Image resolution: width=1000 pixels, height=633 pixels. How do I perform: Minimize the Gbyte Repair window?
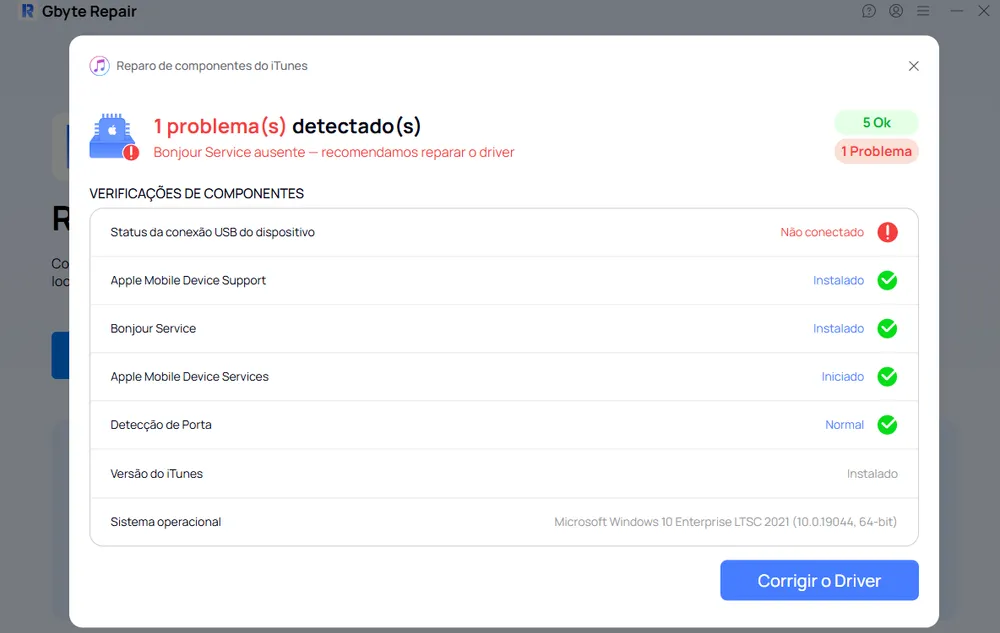pos(957,11)
